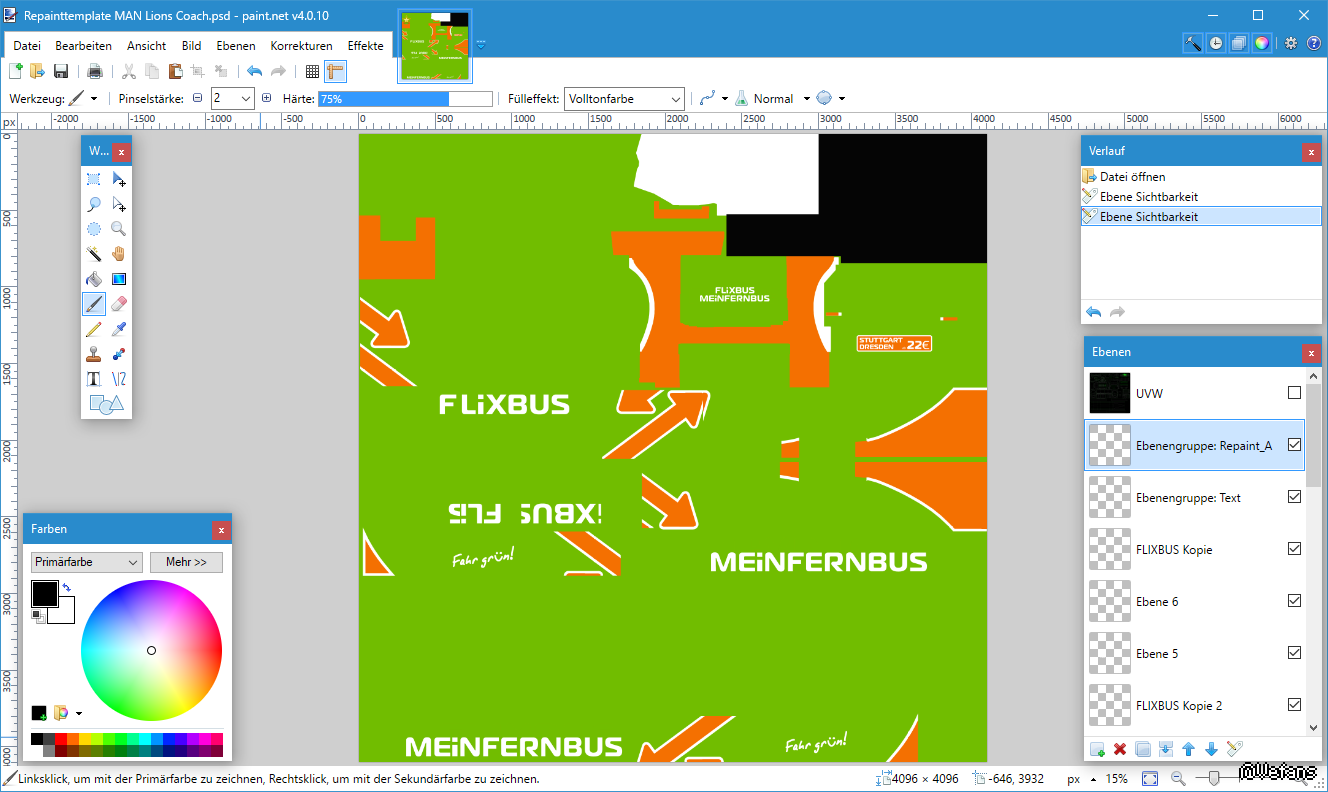
Task: Select the Text tool
Action: tap(94, 379)
